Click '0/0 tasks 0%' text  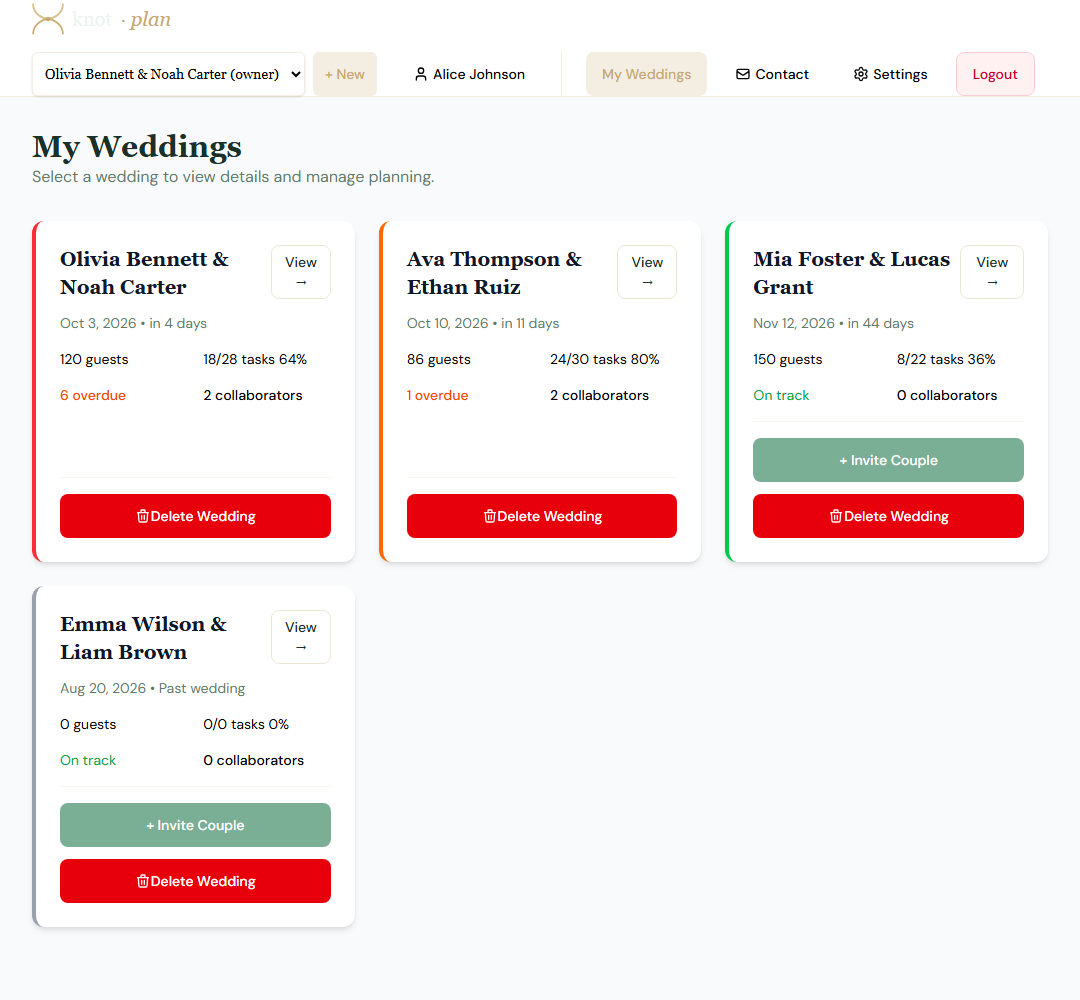coord(246,725)
